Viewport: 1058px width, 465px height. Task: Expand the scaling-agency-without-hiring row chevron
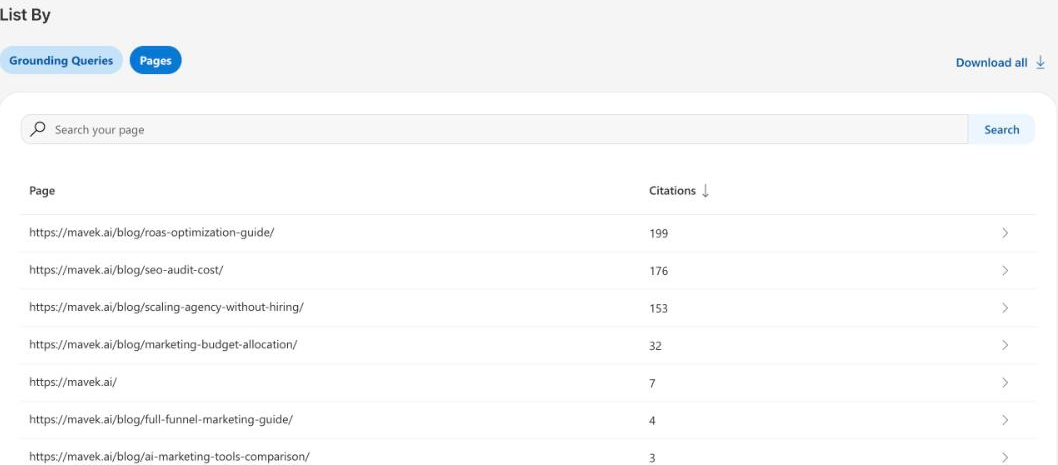[x=1005, y=308]
